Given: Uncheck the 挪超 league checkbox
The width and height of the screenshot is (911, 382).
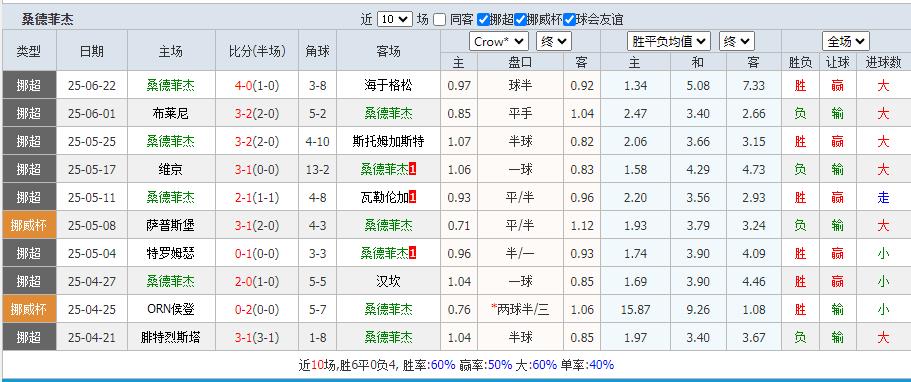Looking at the screenshot, I should coord(483,19).
